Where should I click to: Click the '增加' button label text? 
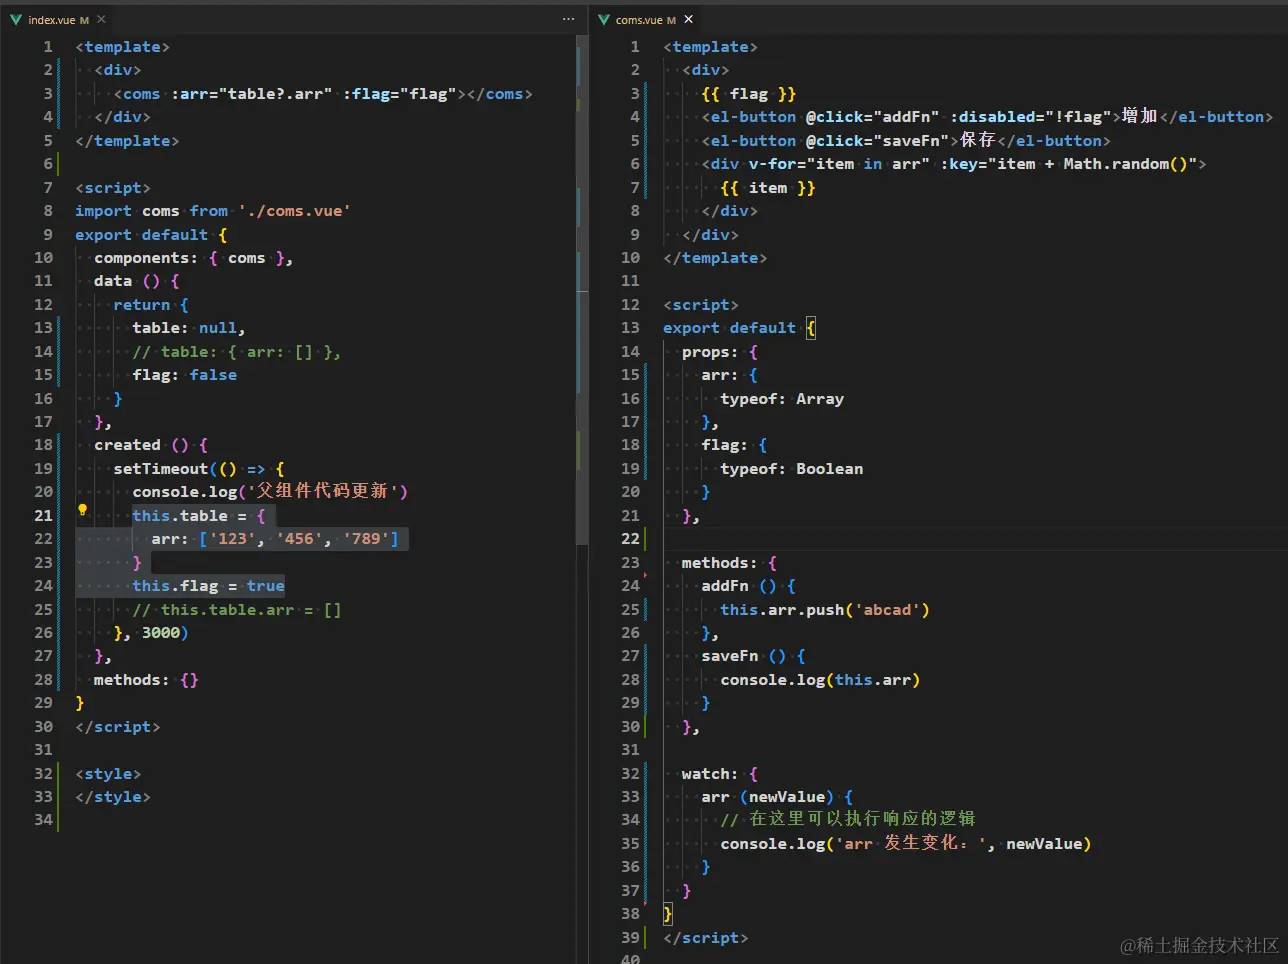1140,116
